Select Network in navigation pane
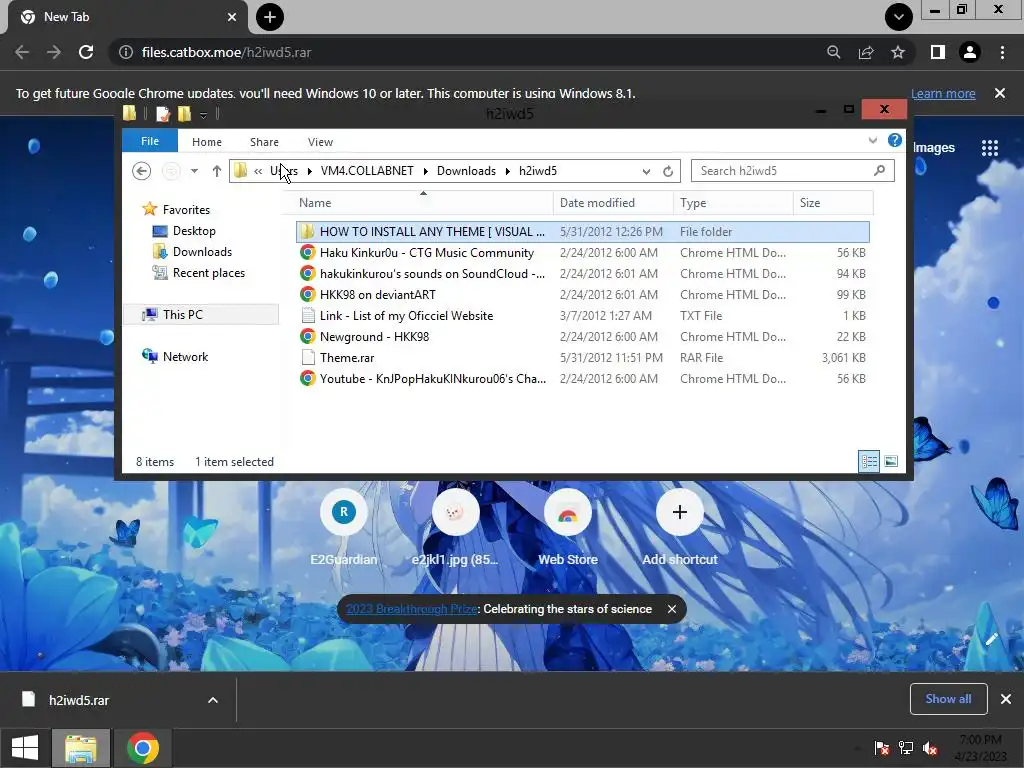 click(175, 357)
